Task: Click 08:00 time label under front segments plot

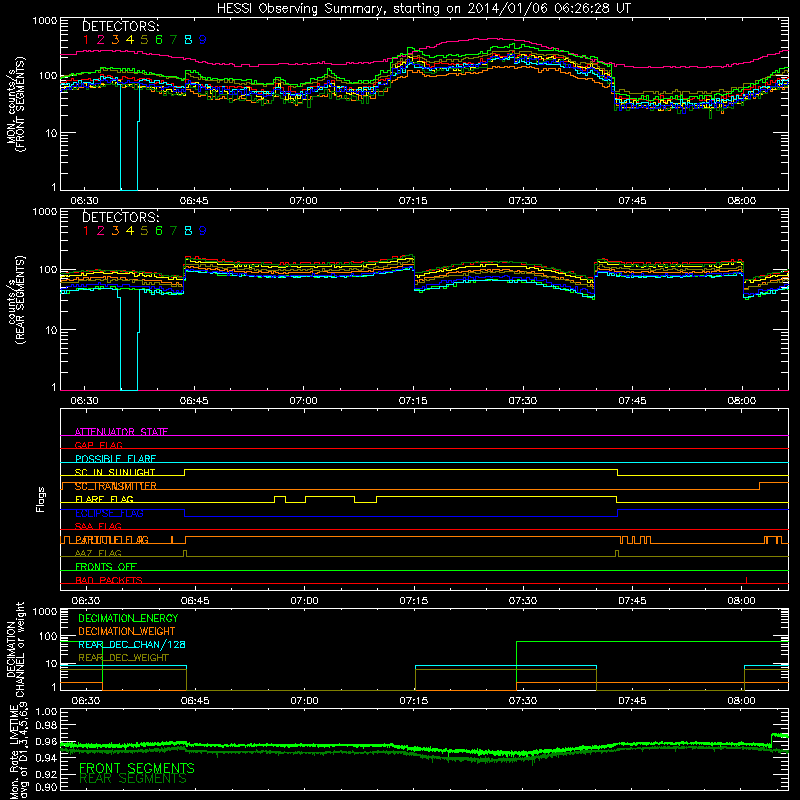Action: click(x=741, y=201)
